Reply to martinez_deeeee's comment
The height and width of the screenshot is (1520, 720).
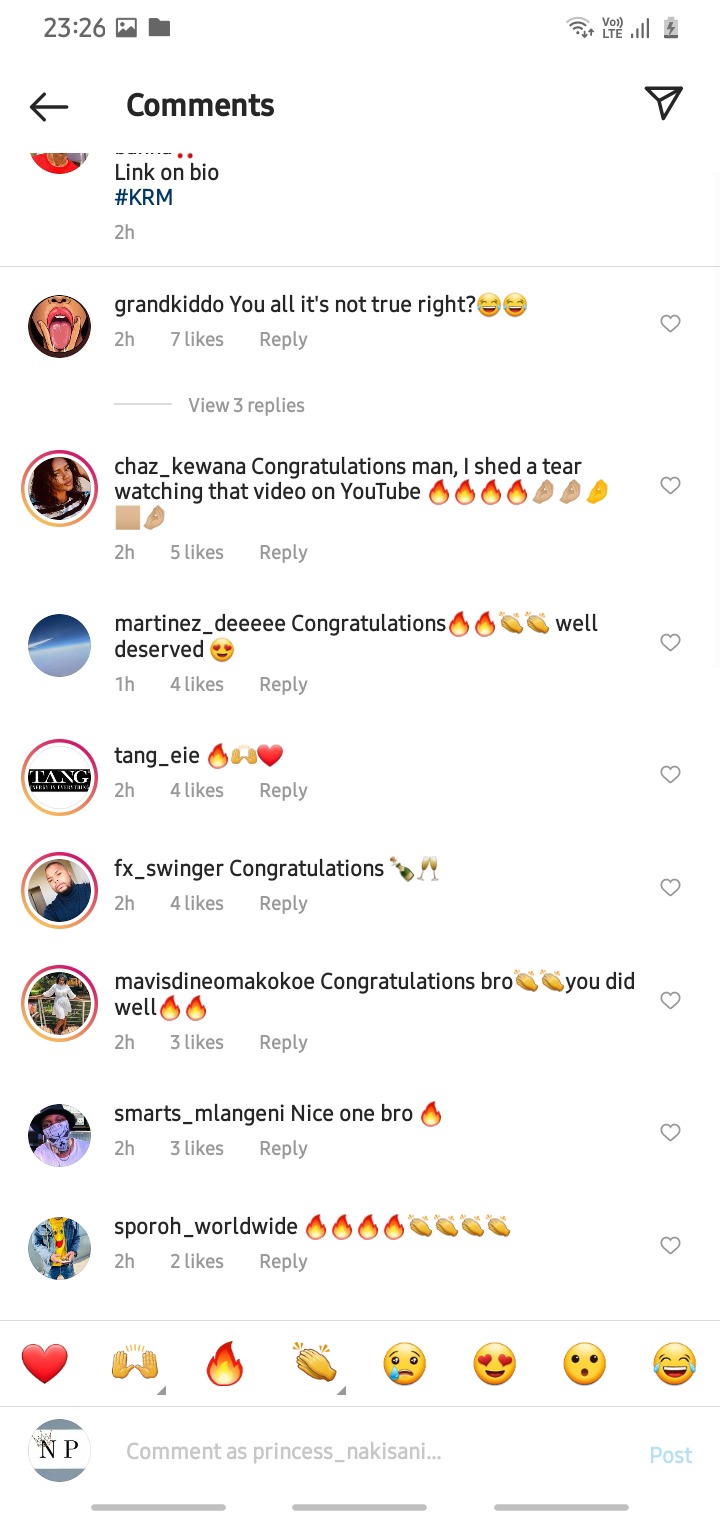point(283,684)
